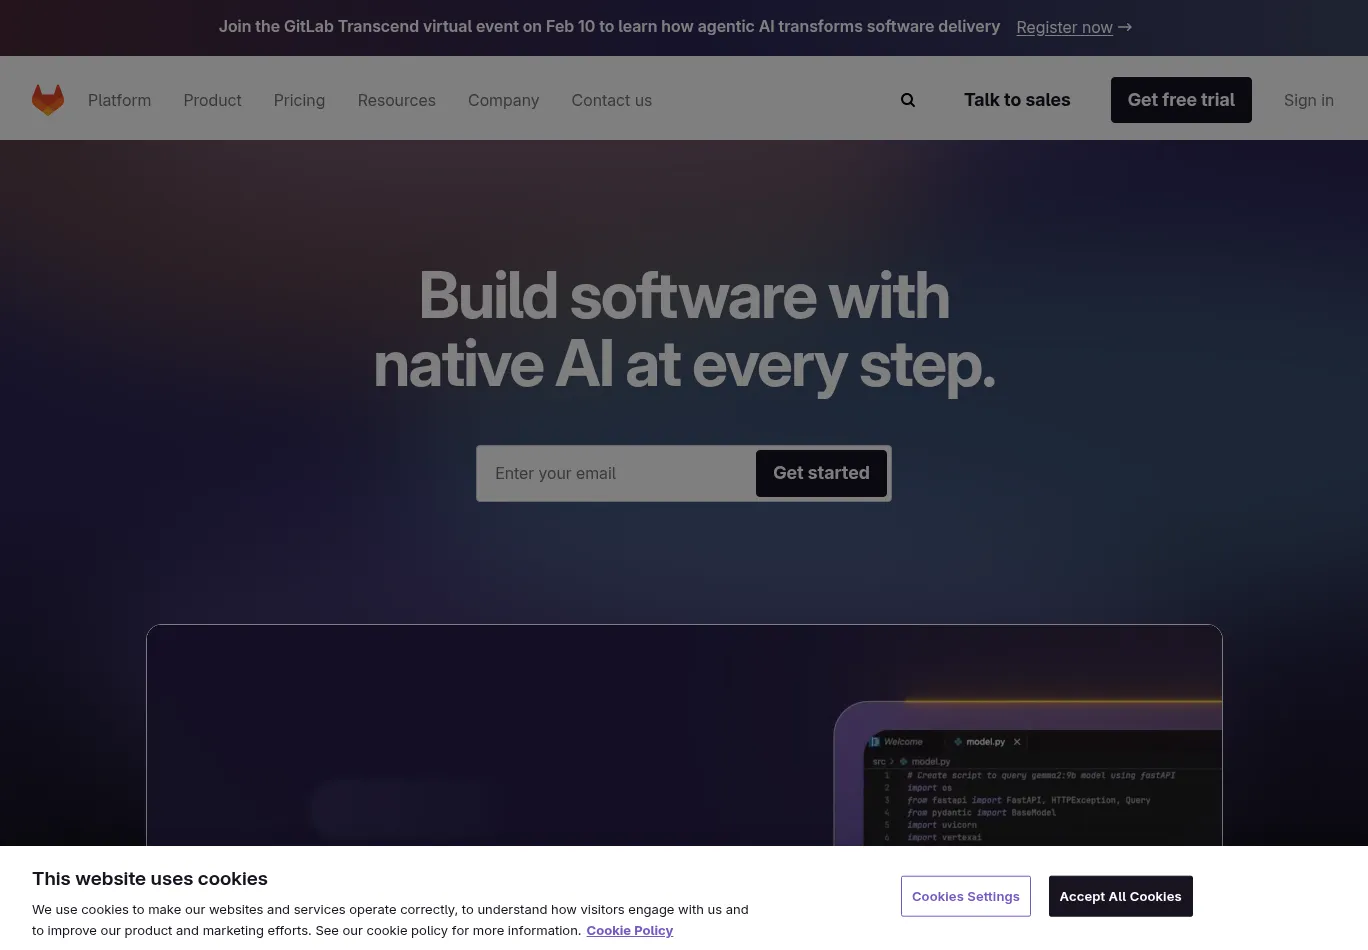
Task: Expand the Platform navigation menu
Action: (119, 99)
